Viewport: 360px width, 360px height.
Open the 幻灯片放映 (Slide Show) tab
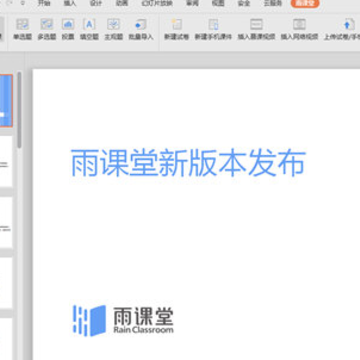(157, 3)
